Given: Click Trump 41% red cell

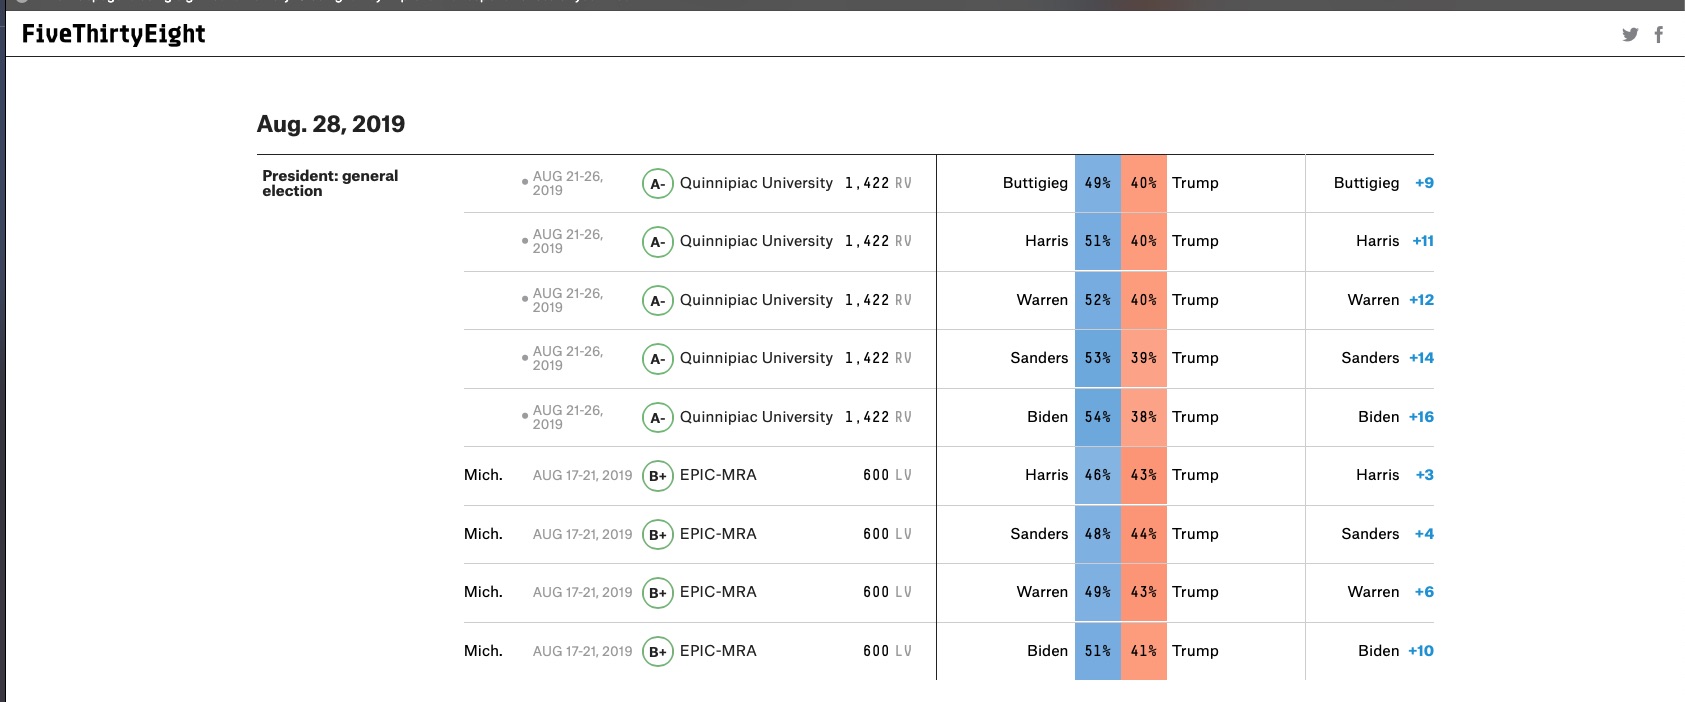Looking at the screenshot, I should click(x=1144, y=651).
